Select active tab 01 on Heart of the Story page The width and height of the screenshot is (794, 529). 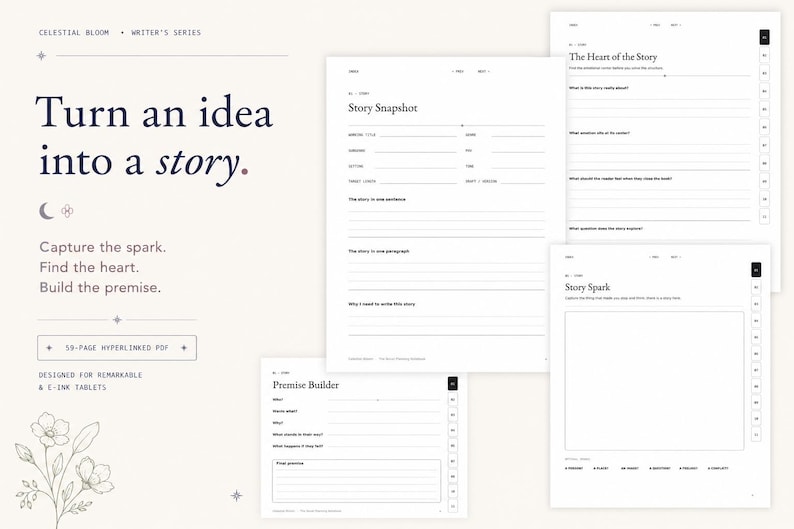coord(765,37)
